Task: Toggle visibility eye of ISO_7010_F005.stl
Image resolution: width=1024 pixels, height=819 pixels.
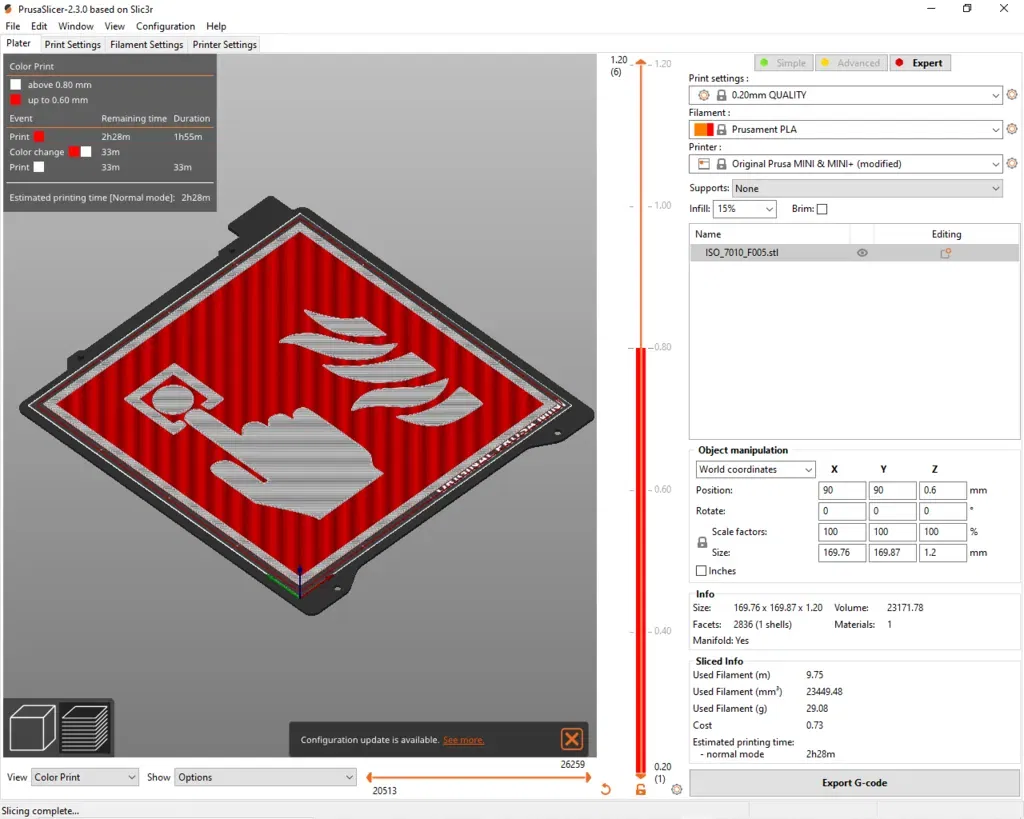Action: coord(862,253)
